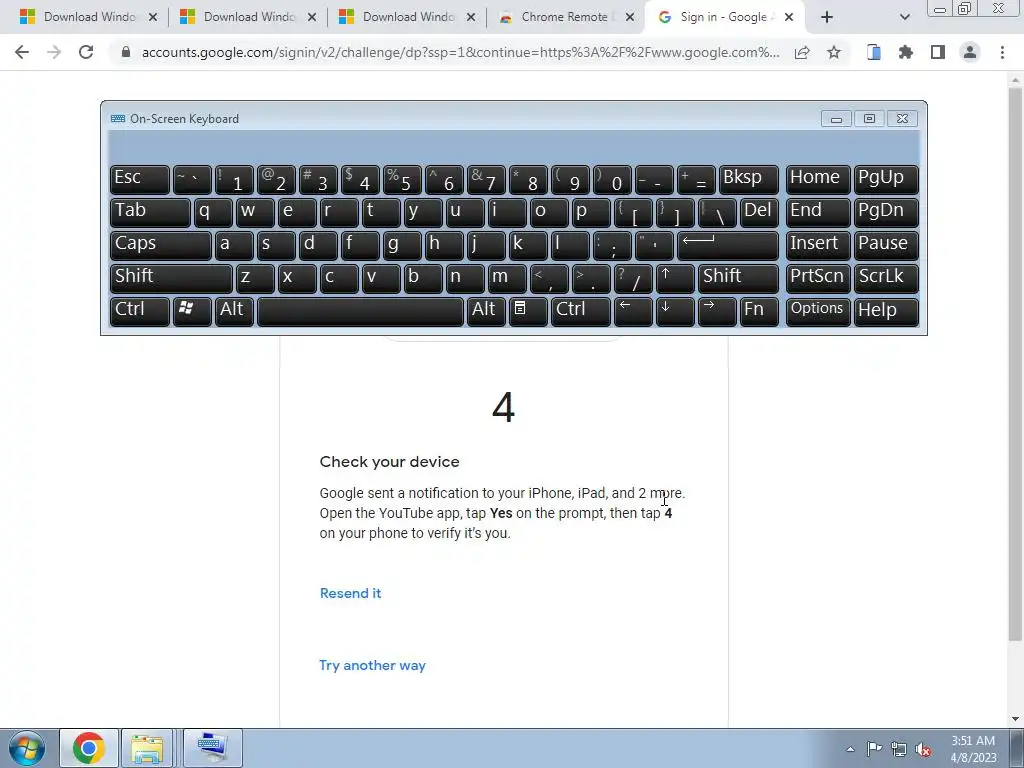Open a new Chrome tab
Image resolution: width=1024 pixels, height=768 pixels.
pos(827,17)
